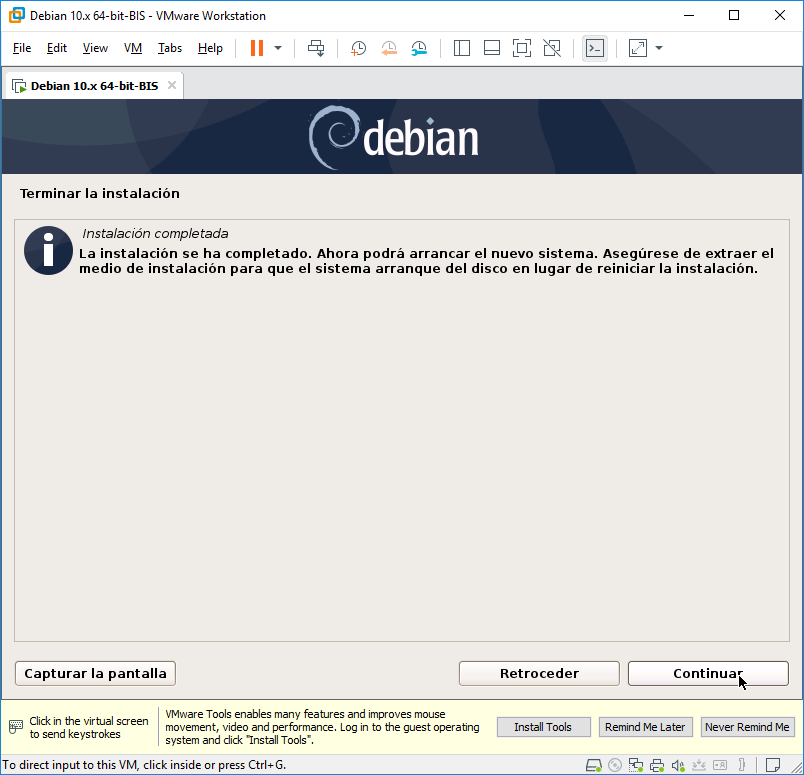Click the sound card status icon
This screenshot has width=804, height=775.
point(678,765)
